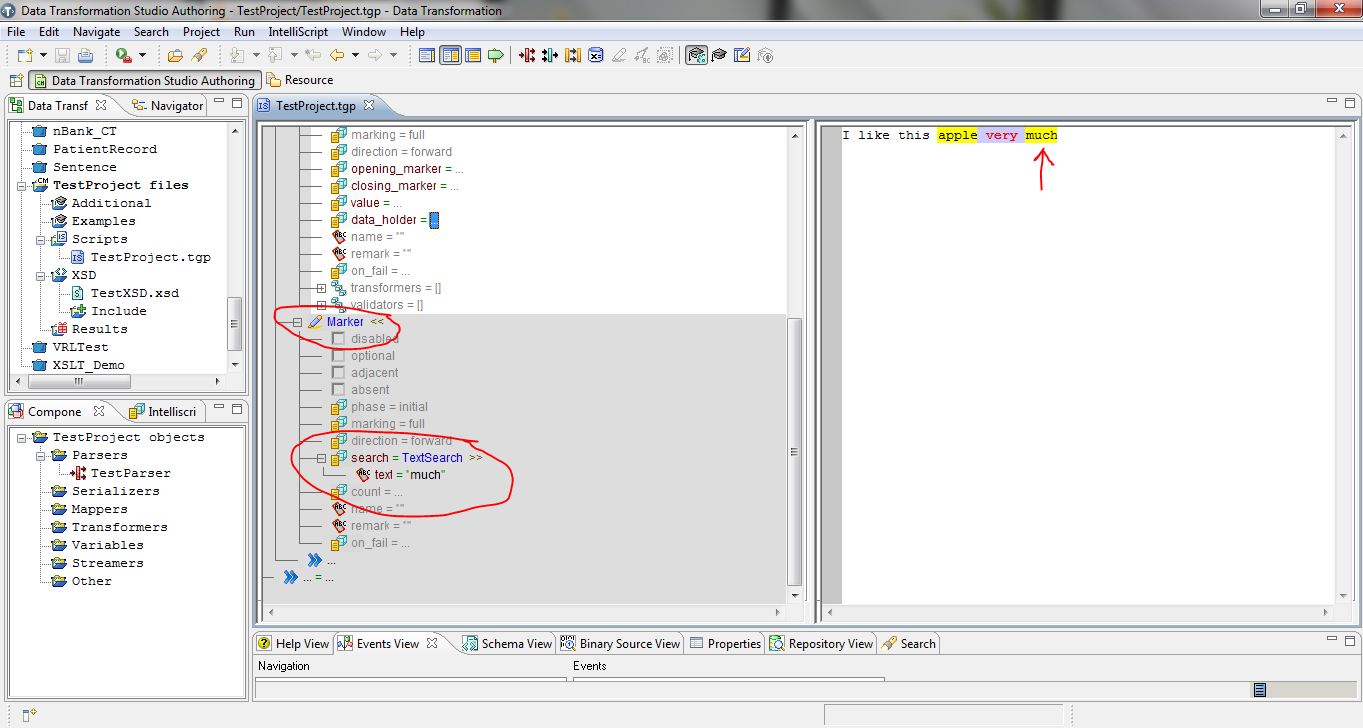Collapse the TestProject files folder
This screenshot has width=1363, height=728.
click(x=22, y=185)
